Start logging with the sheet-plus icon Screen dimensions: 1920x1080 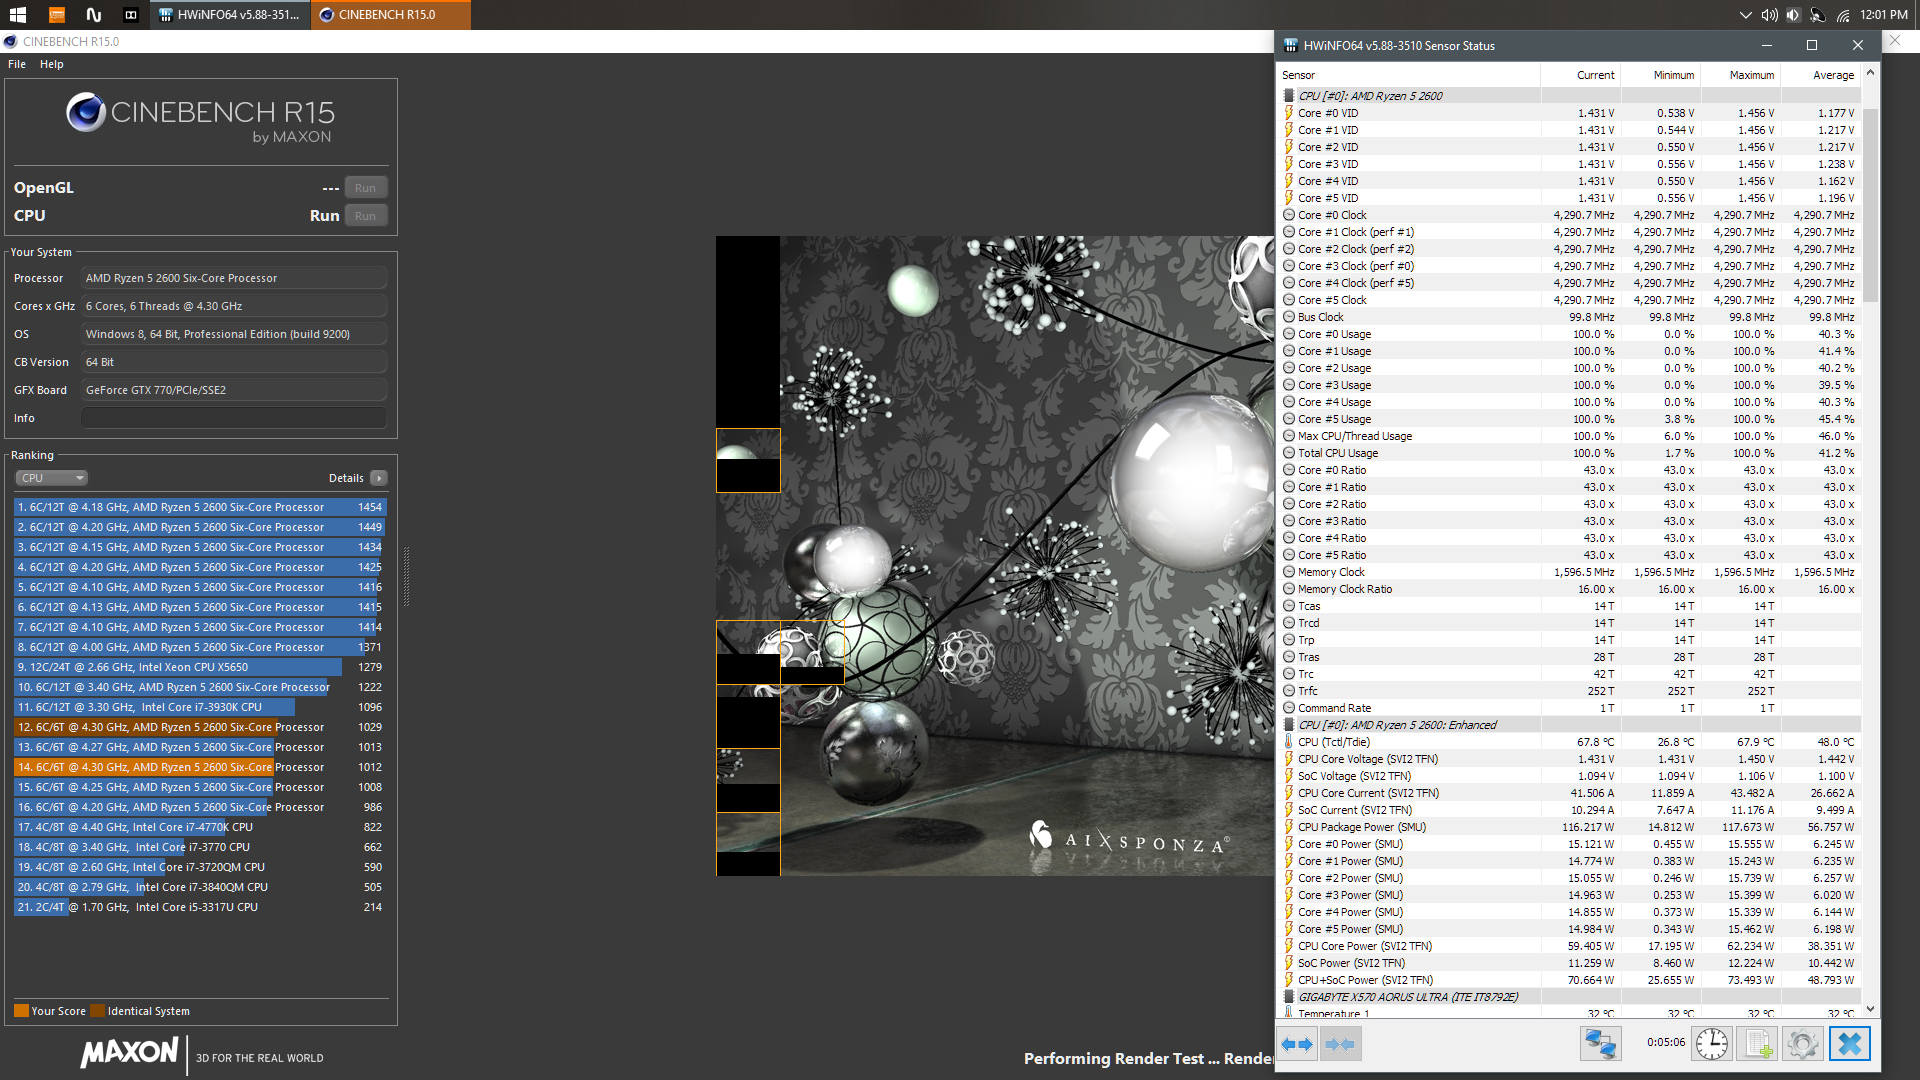[x=1757, y=1044]
